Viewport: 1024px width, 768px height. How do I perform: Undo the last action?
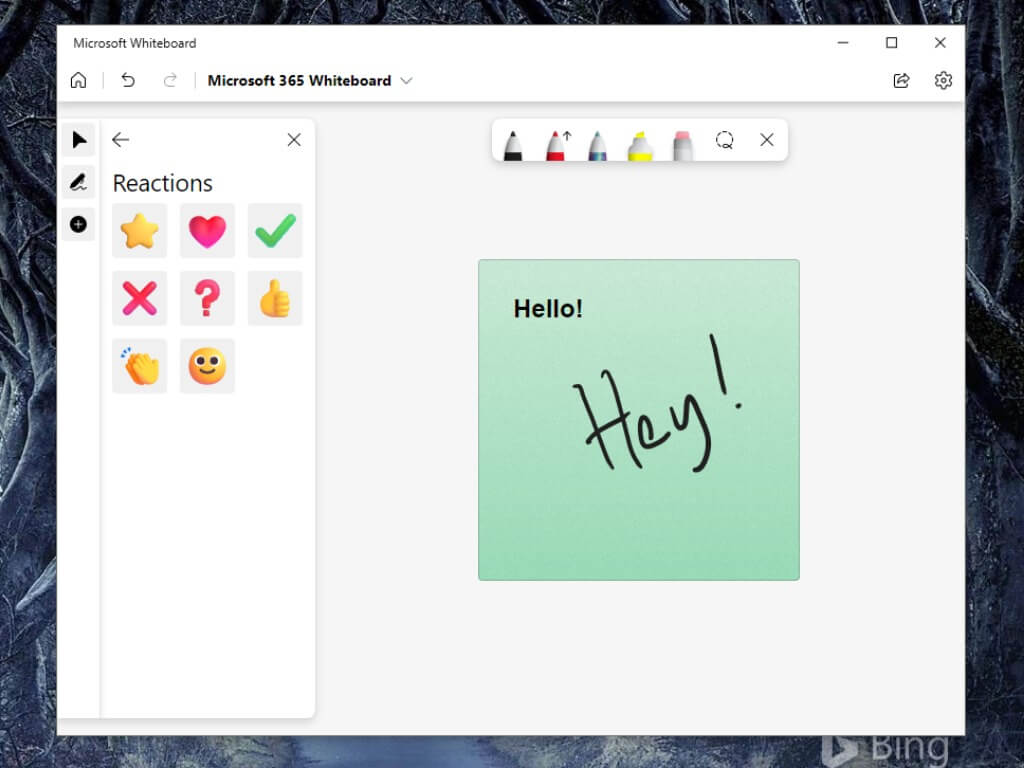(128, 80)
